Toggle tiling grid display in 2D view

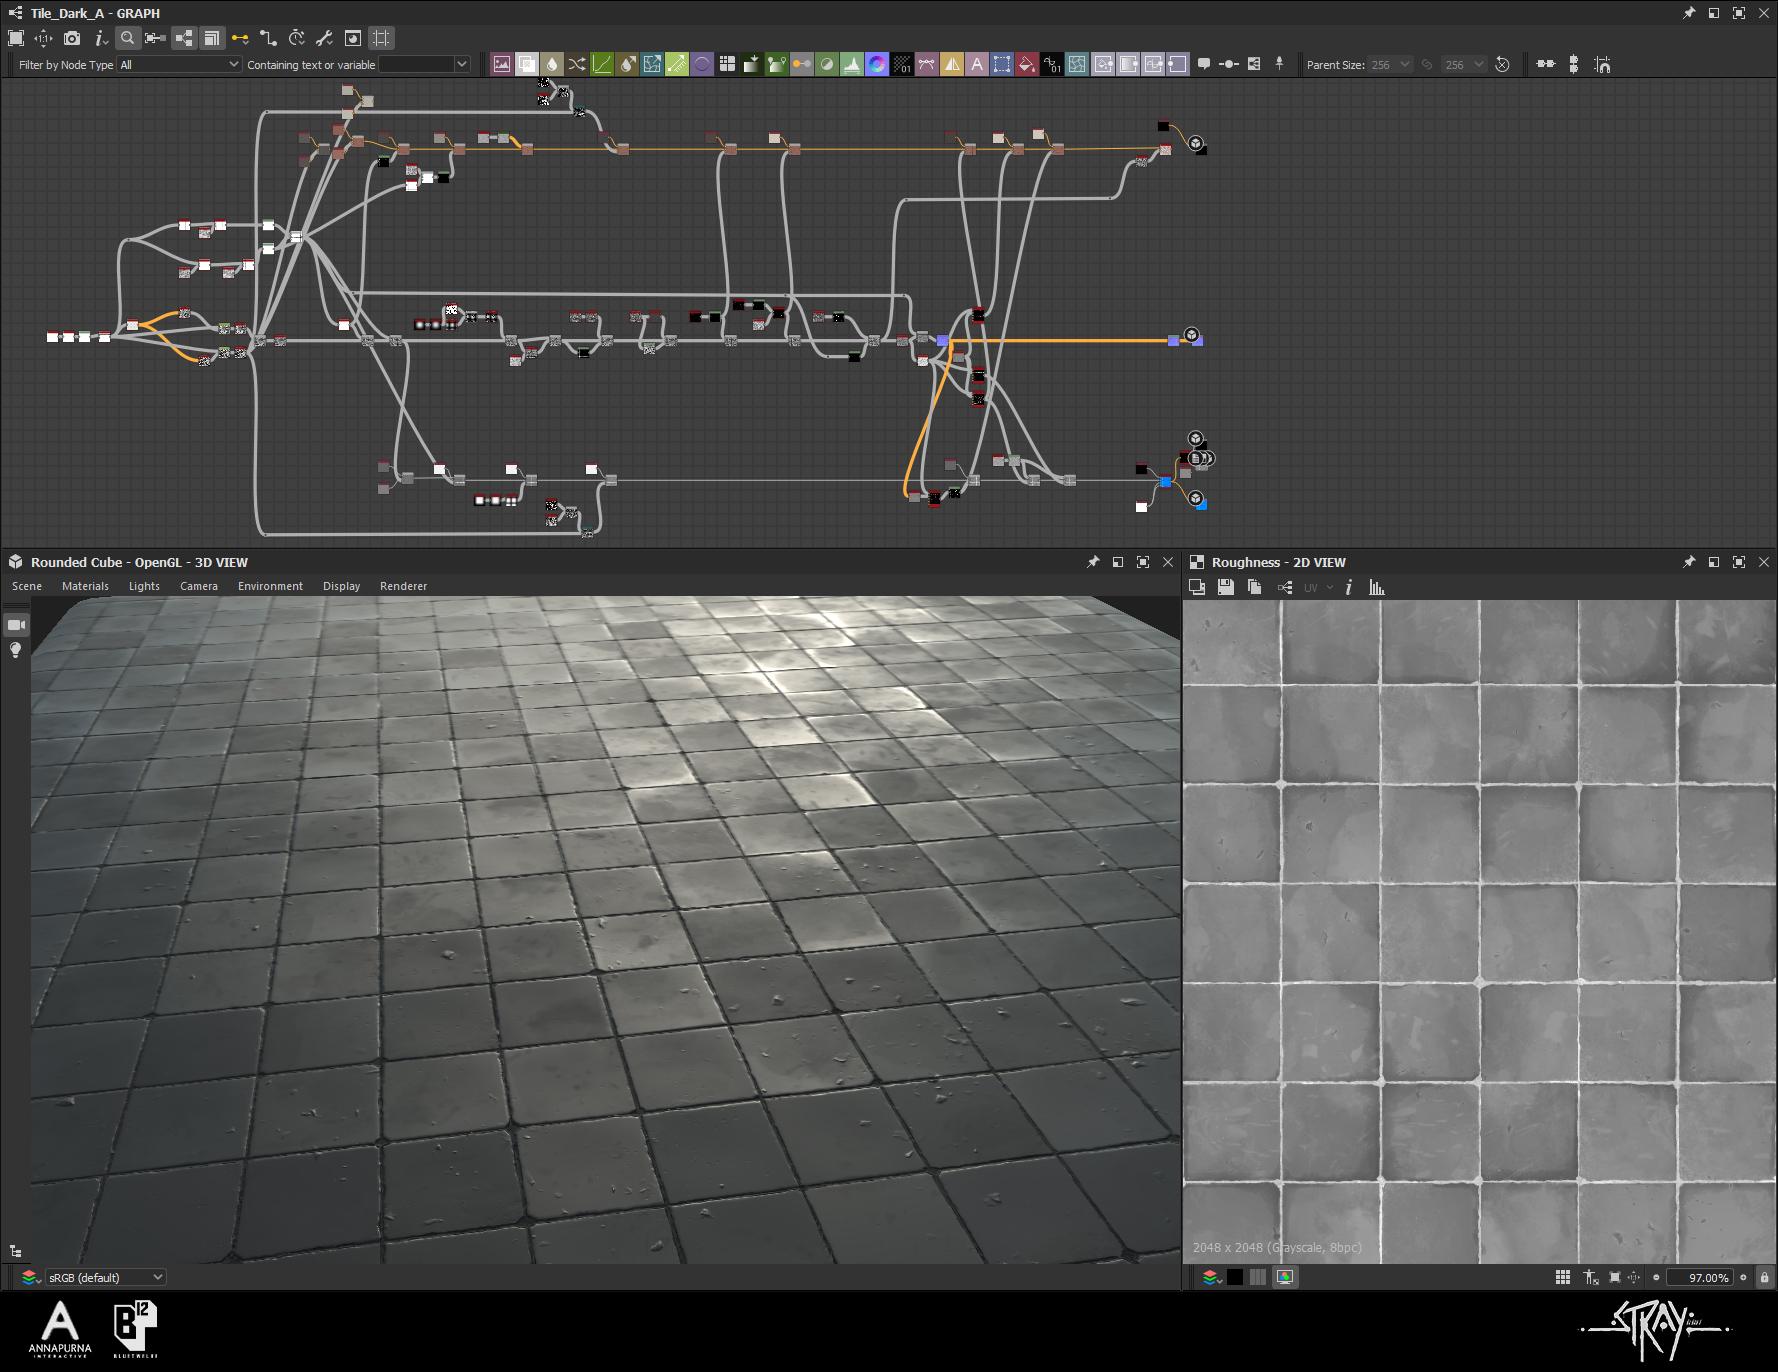1562,1277
